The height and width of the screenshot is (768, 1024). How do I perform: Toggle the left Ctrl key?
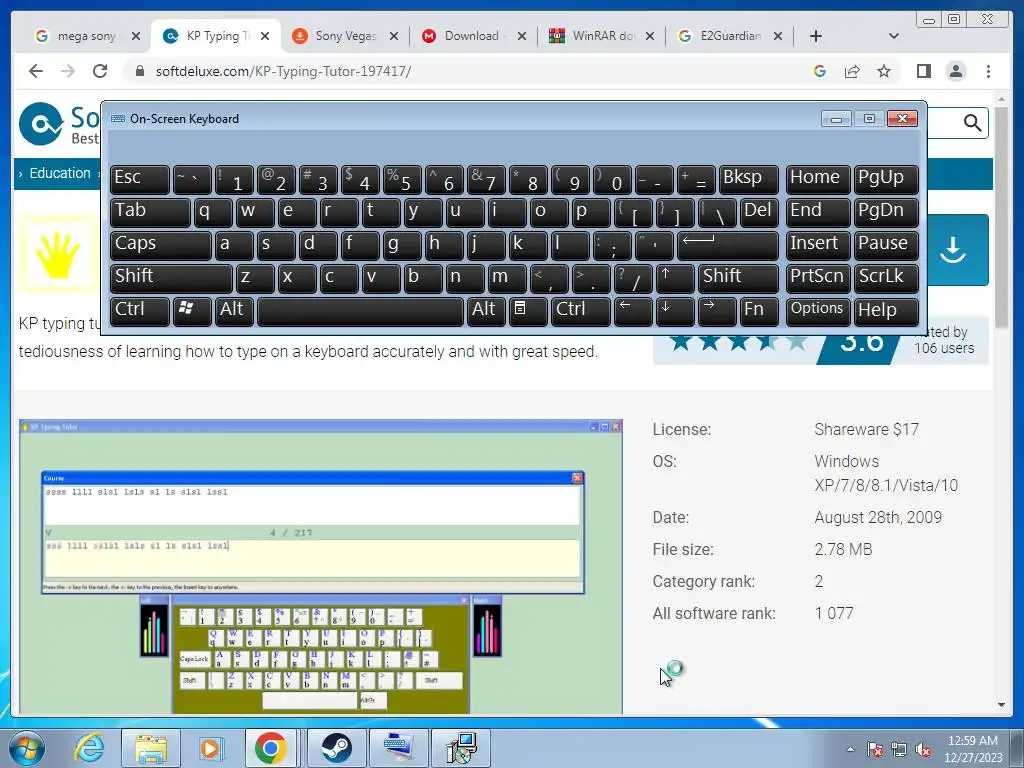(140, 311)
